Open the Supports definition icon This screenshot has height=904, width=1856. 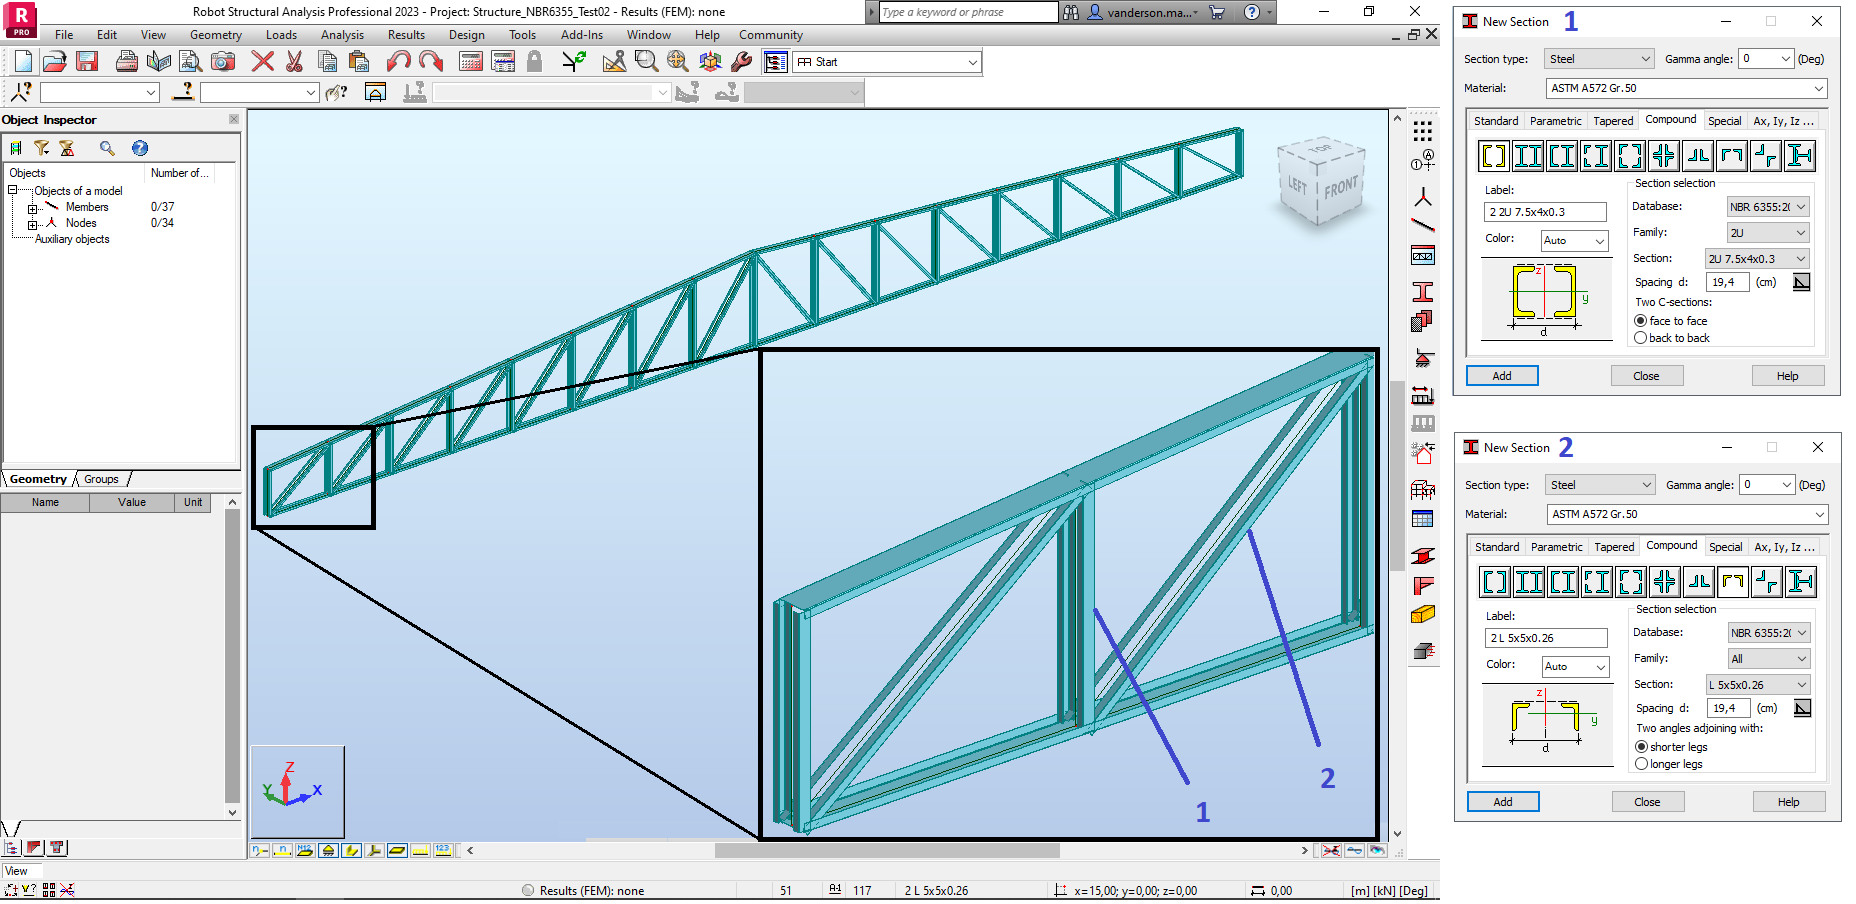coord(1424,355)
